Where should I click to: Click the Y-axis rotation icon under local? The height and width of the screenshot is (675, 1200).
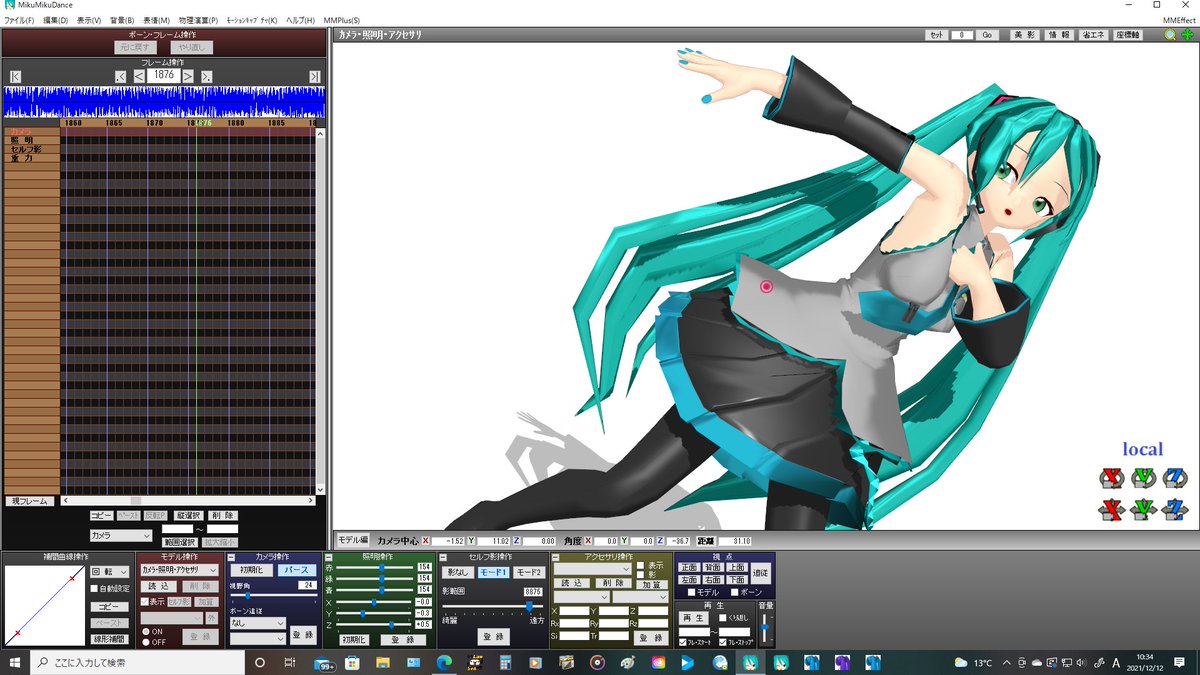[1143, 477]
